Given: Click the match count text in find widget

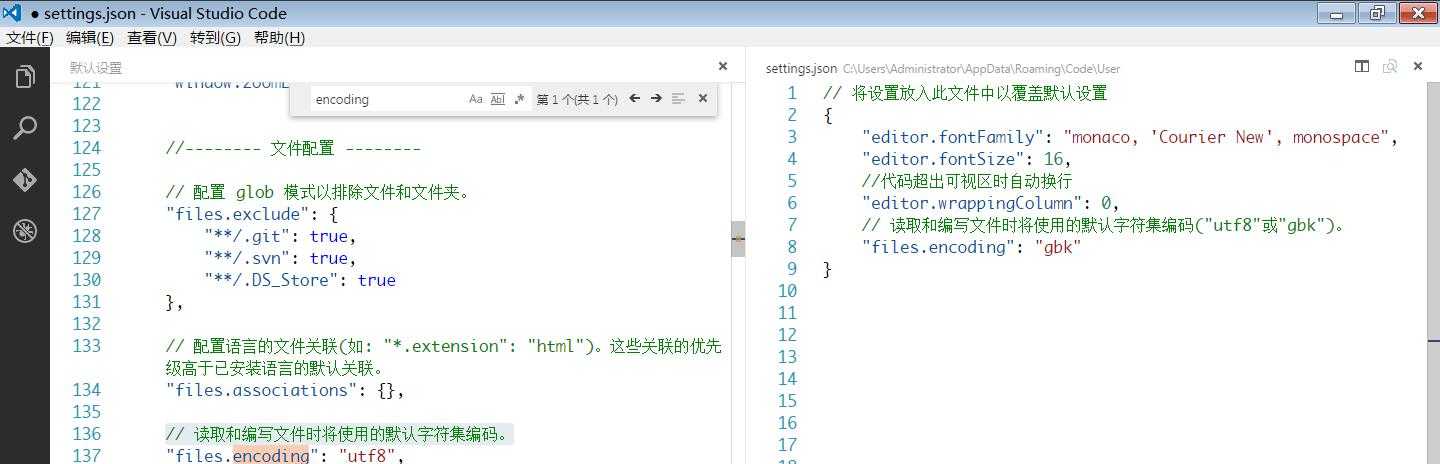Looking at the screenshot, I should pos(577,99).
